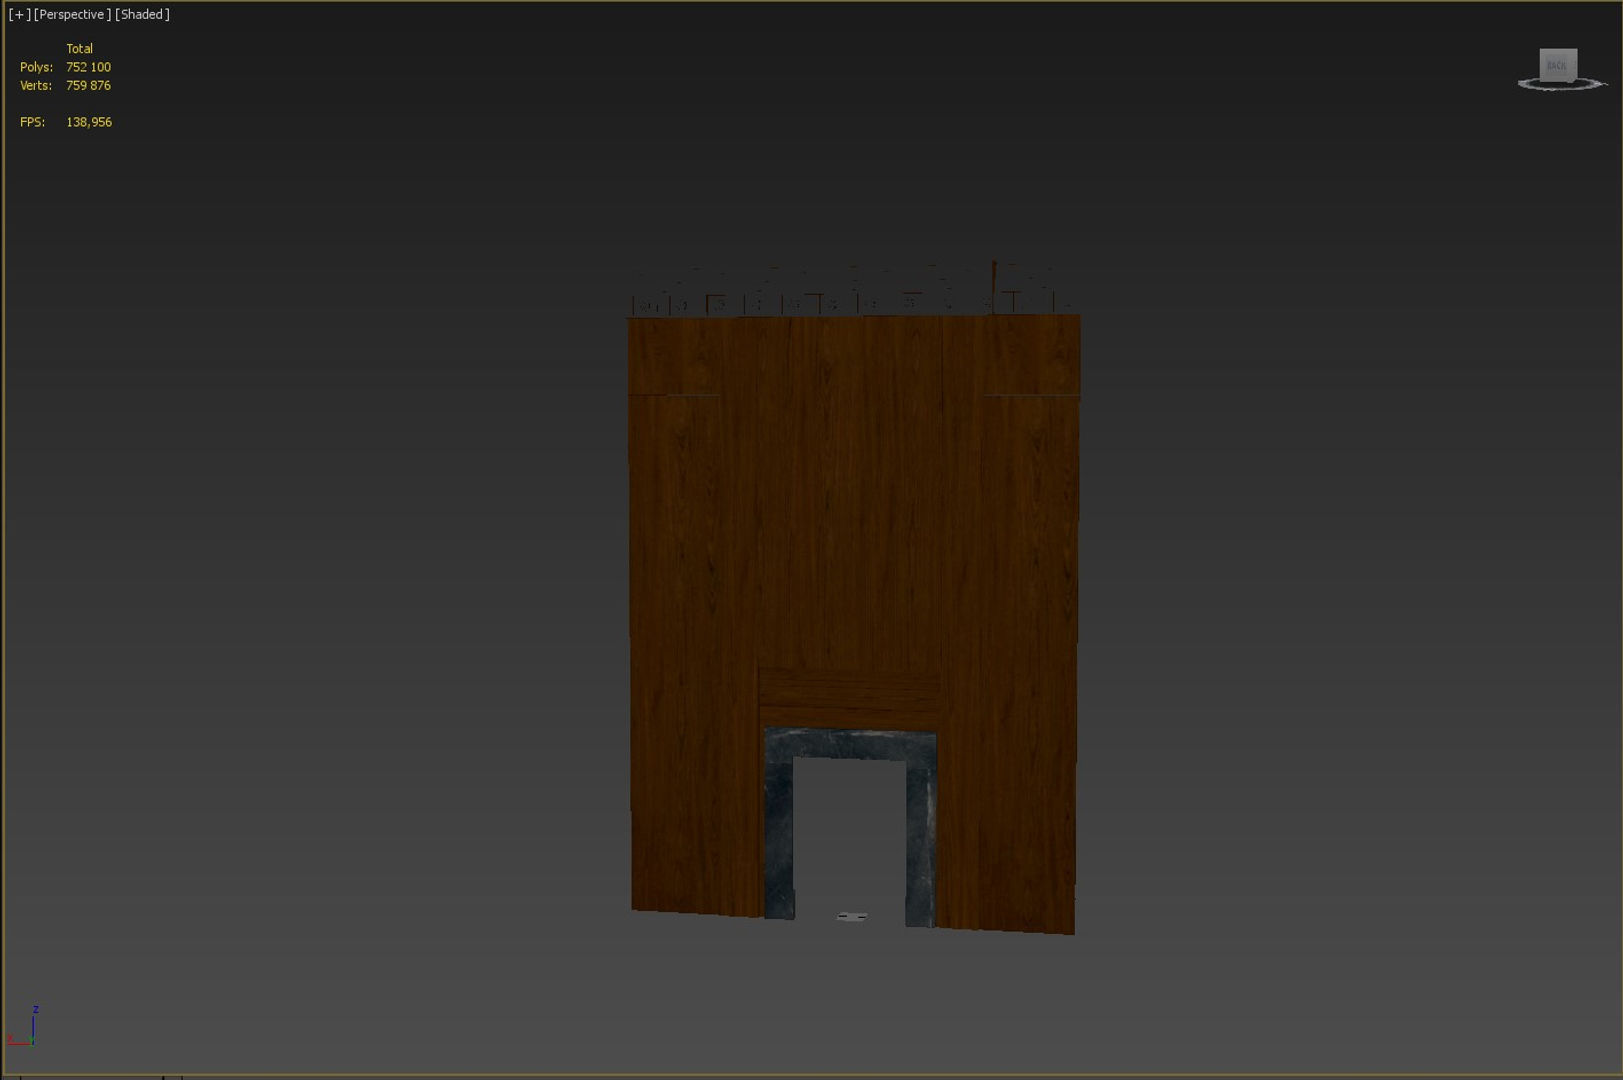Open the [+] viewport general menu
This screenshot has width=1623, height=1080.
19,15
